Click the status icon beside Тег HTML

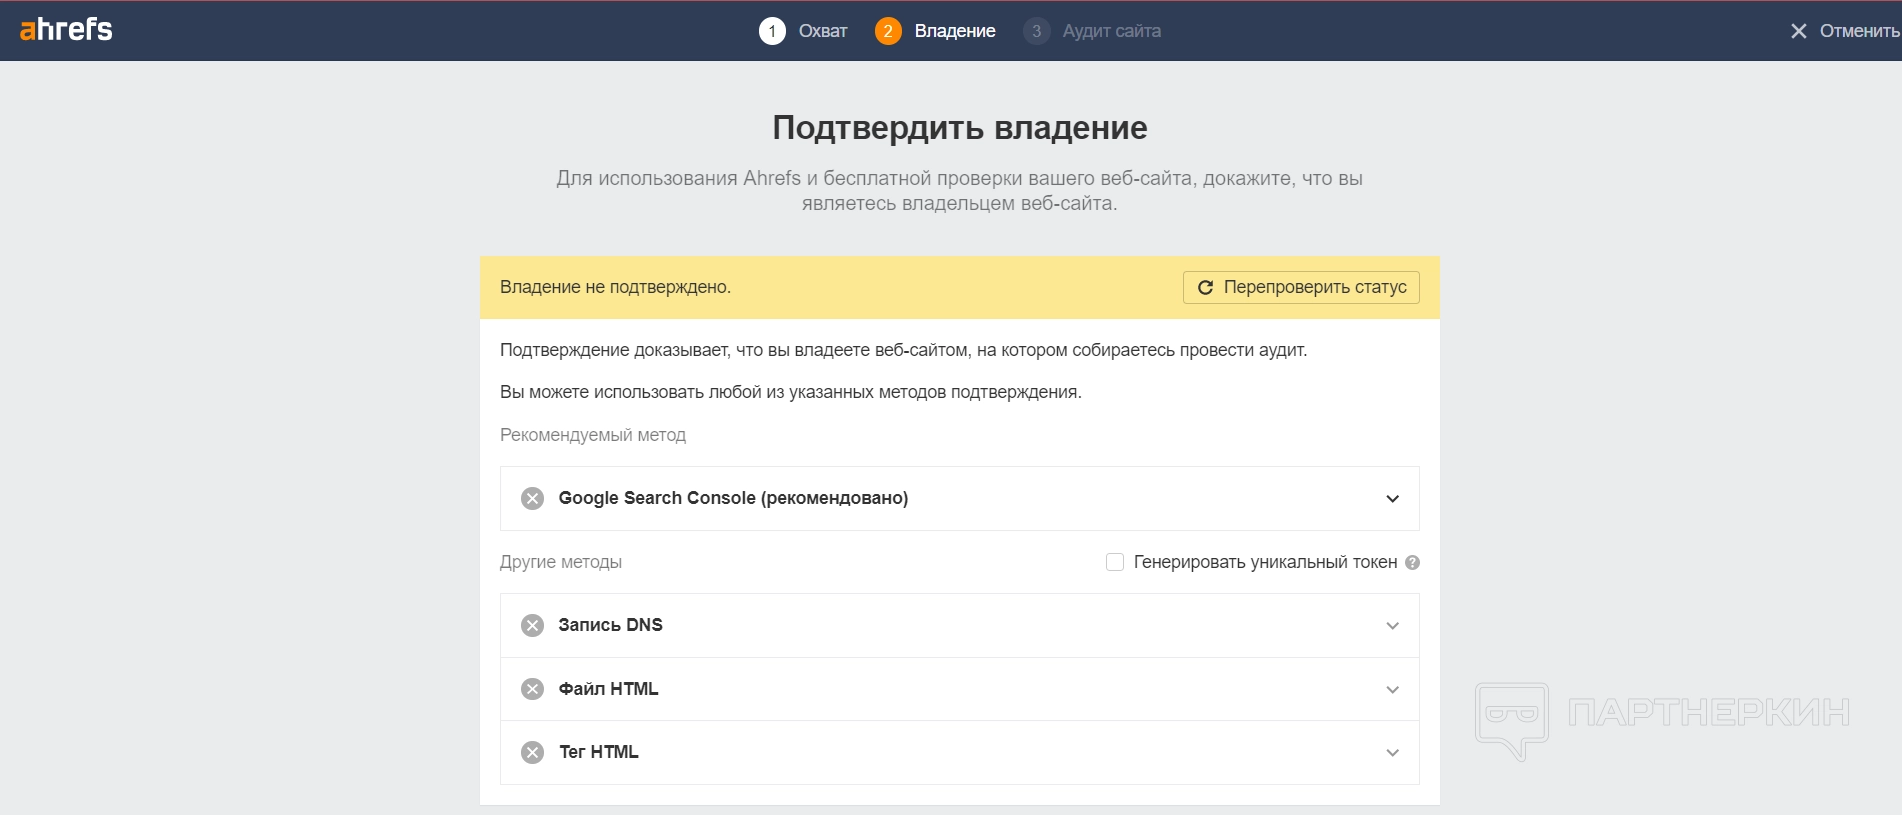[533, 752]
